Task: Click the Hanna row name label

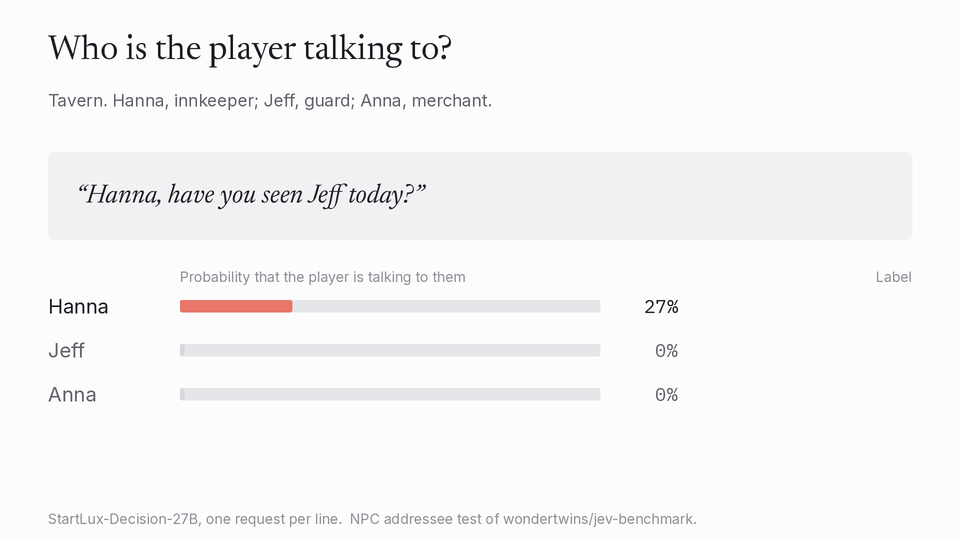Action: 78,307
